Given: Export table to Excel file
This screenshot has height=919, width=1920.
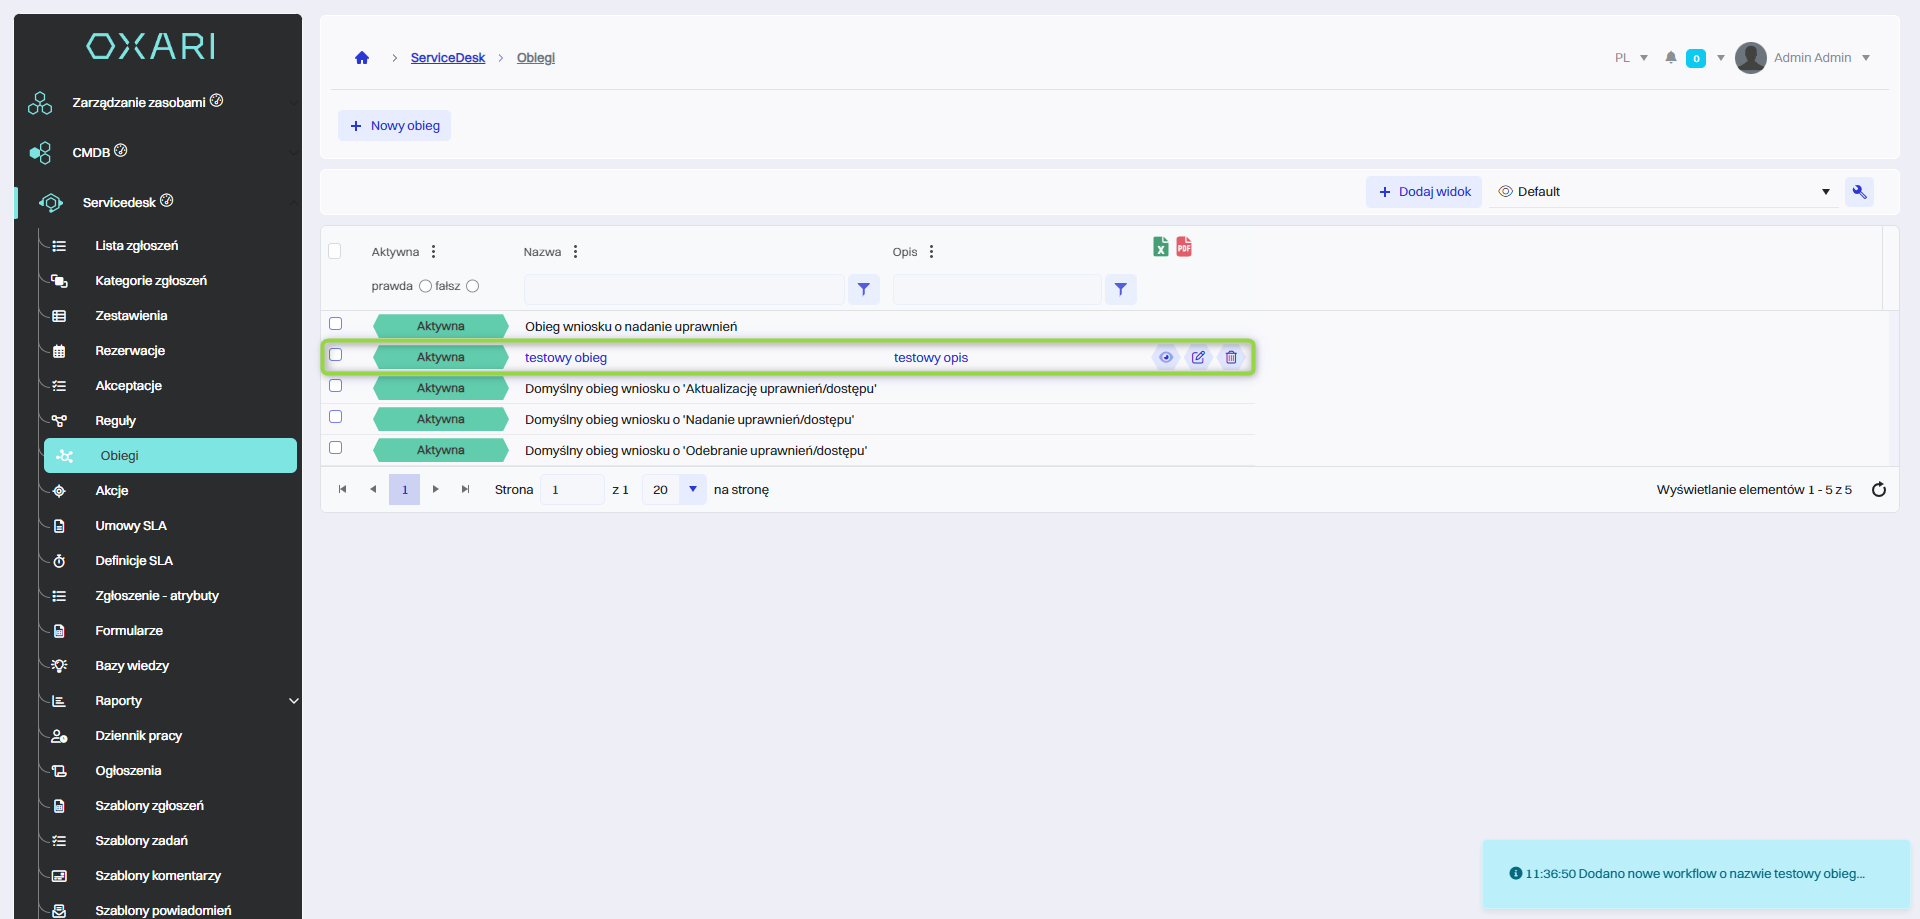Looking at the screenshot, I should click(1160, 247).
